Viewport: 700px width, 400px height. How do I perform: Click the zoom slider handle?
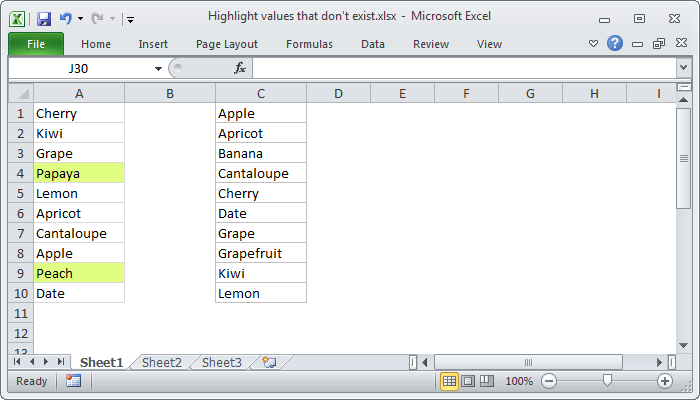(607, 381)
